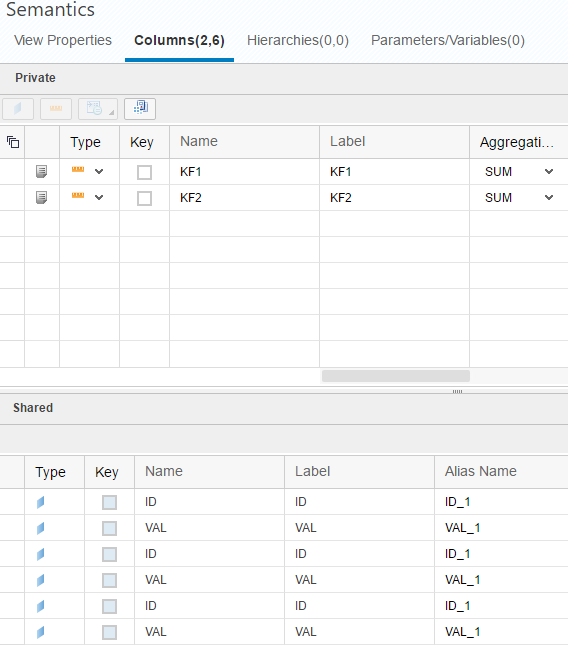Click the attribute icon of the first ID row

point(40,502)
